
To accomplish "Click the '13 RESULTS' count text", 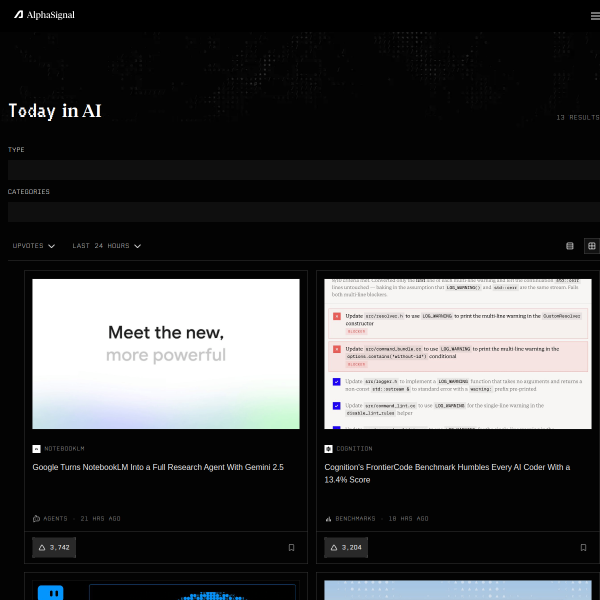I will pyautogui.click(x=578, y=117).
